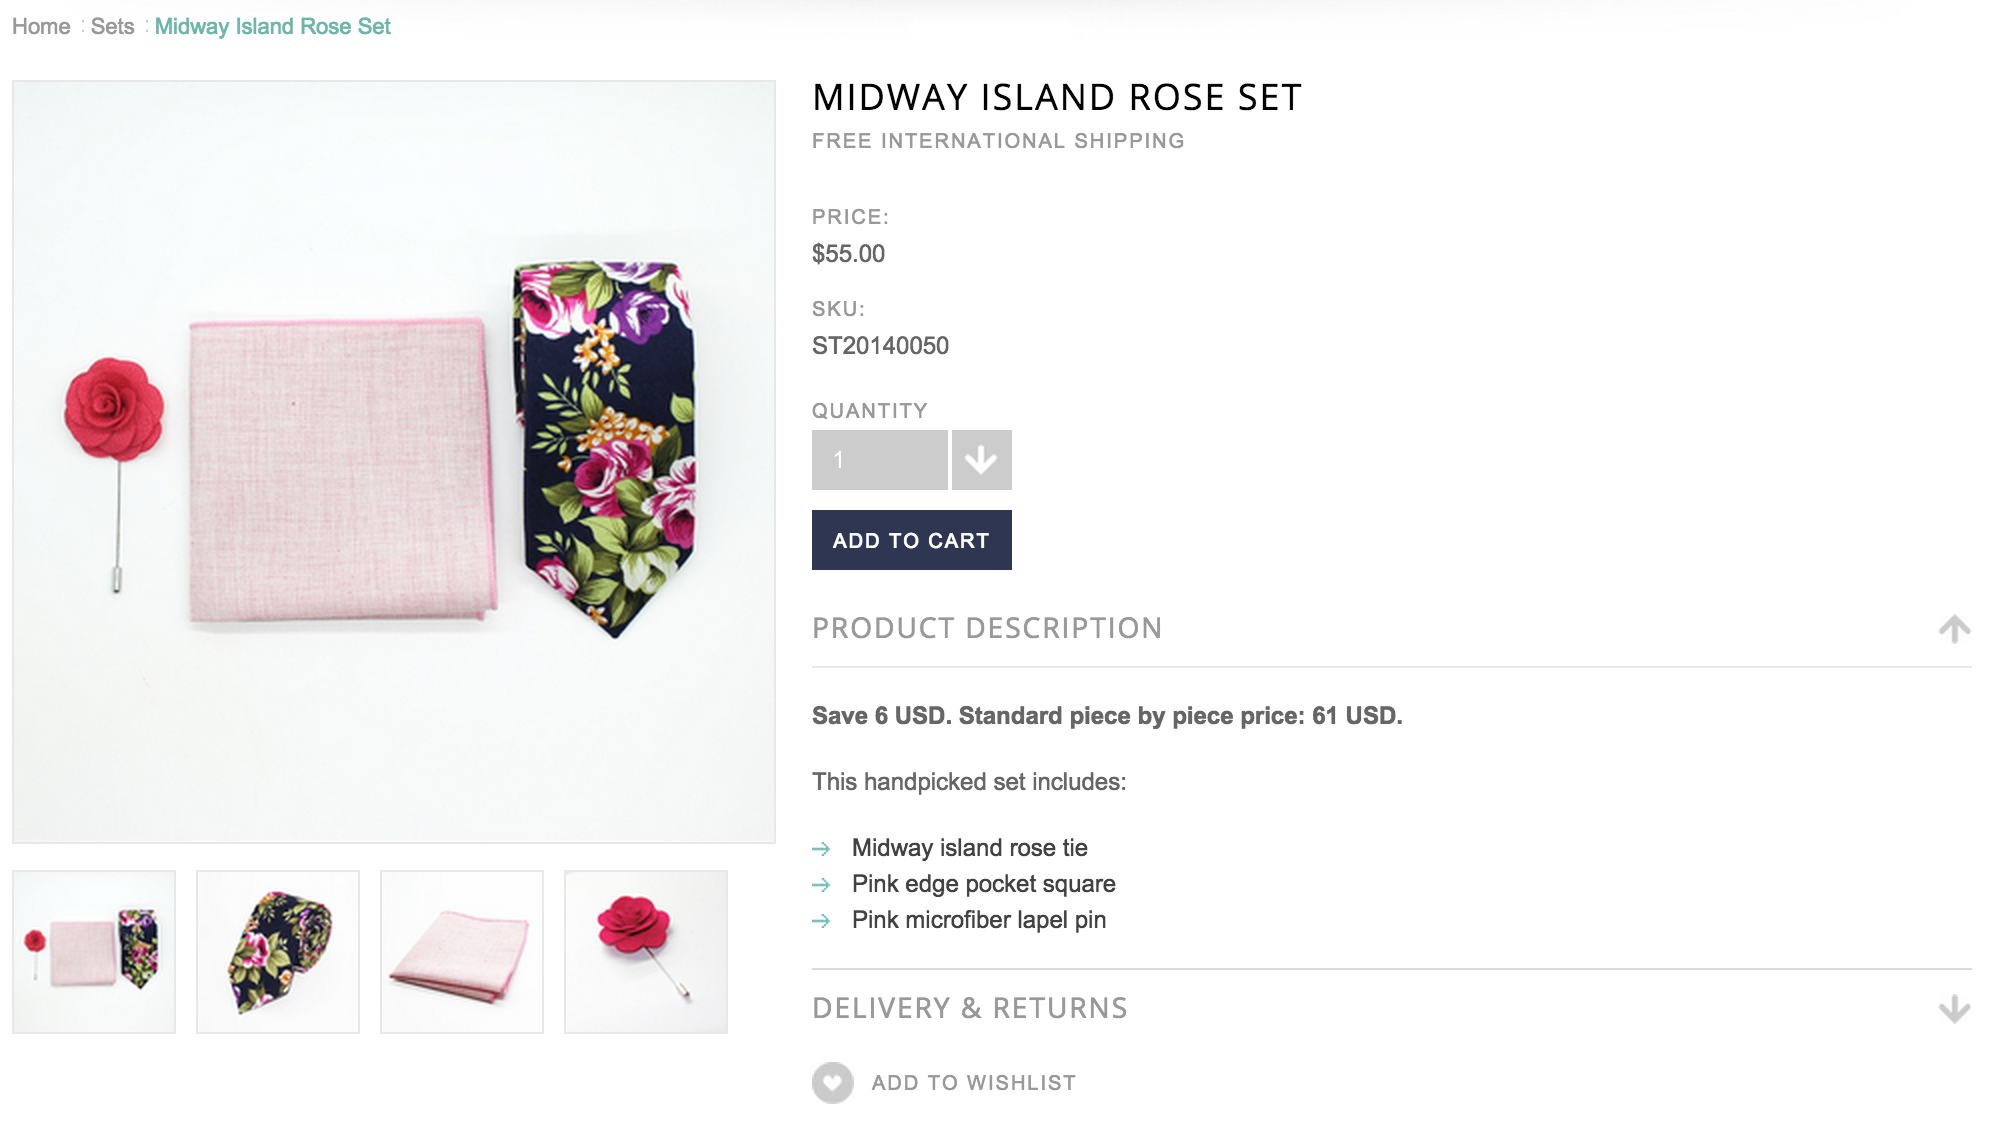Click the main product image
The width and height of the screenshot is (1992, 1146).
394,462
